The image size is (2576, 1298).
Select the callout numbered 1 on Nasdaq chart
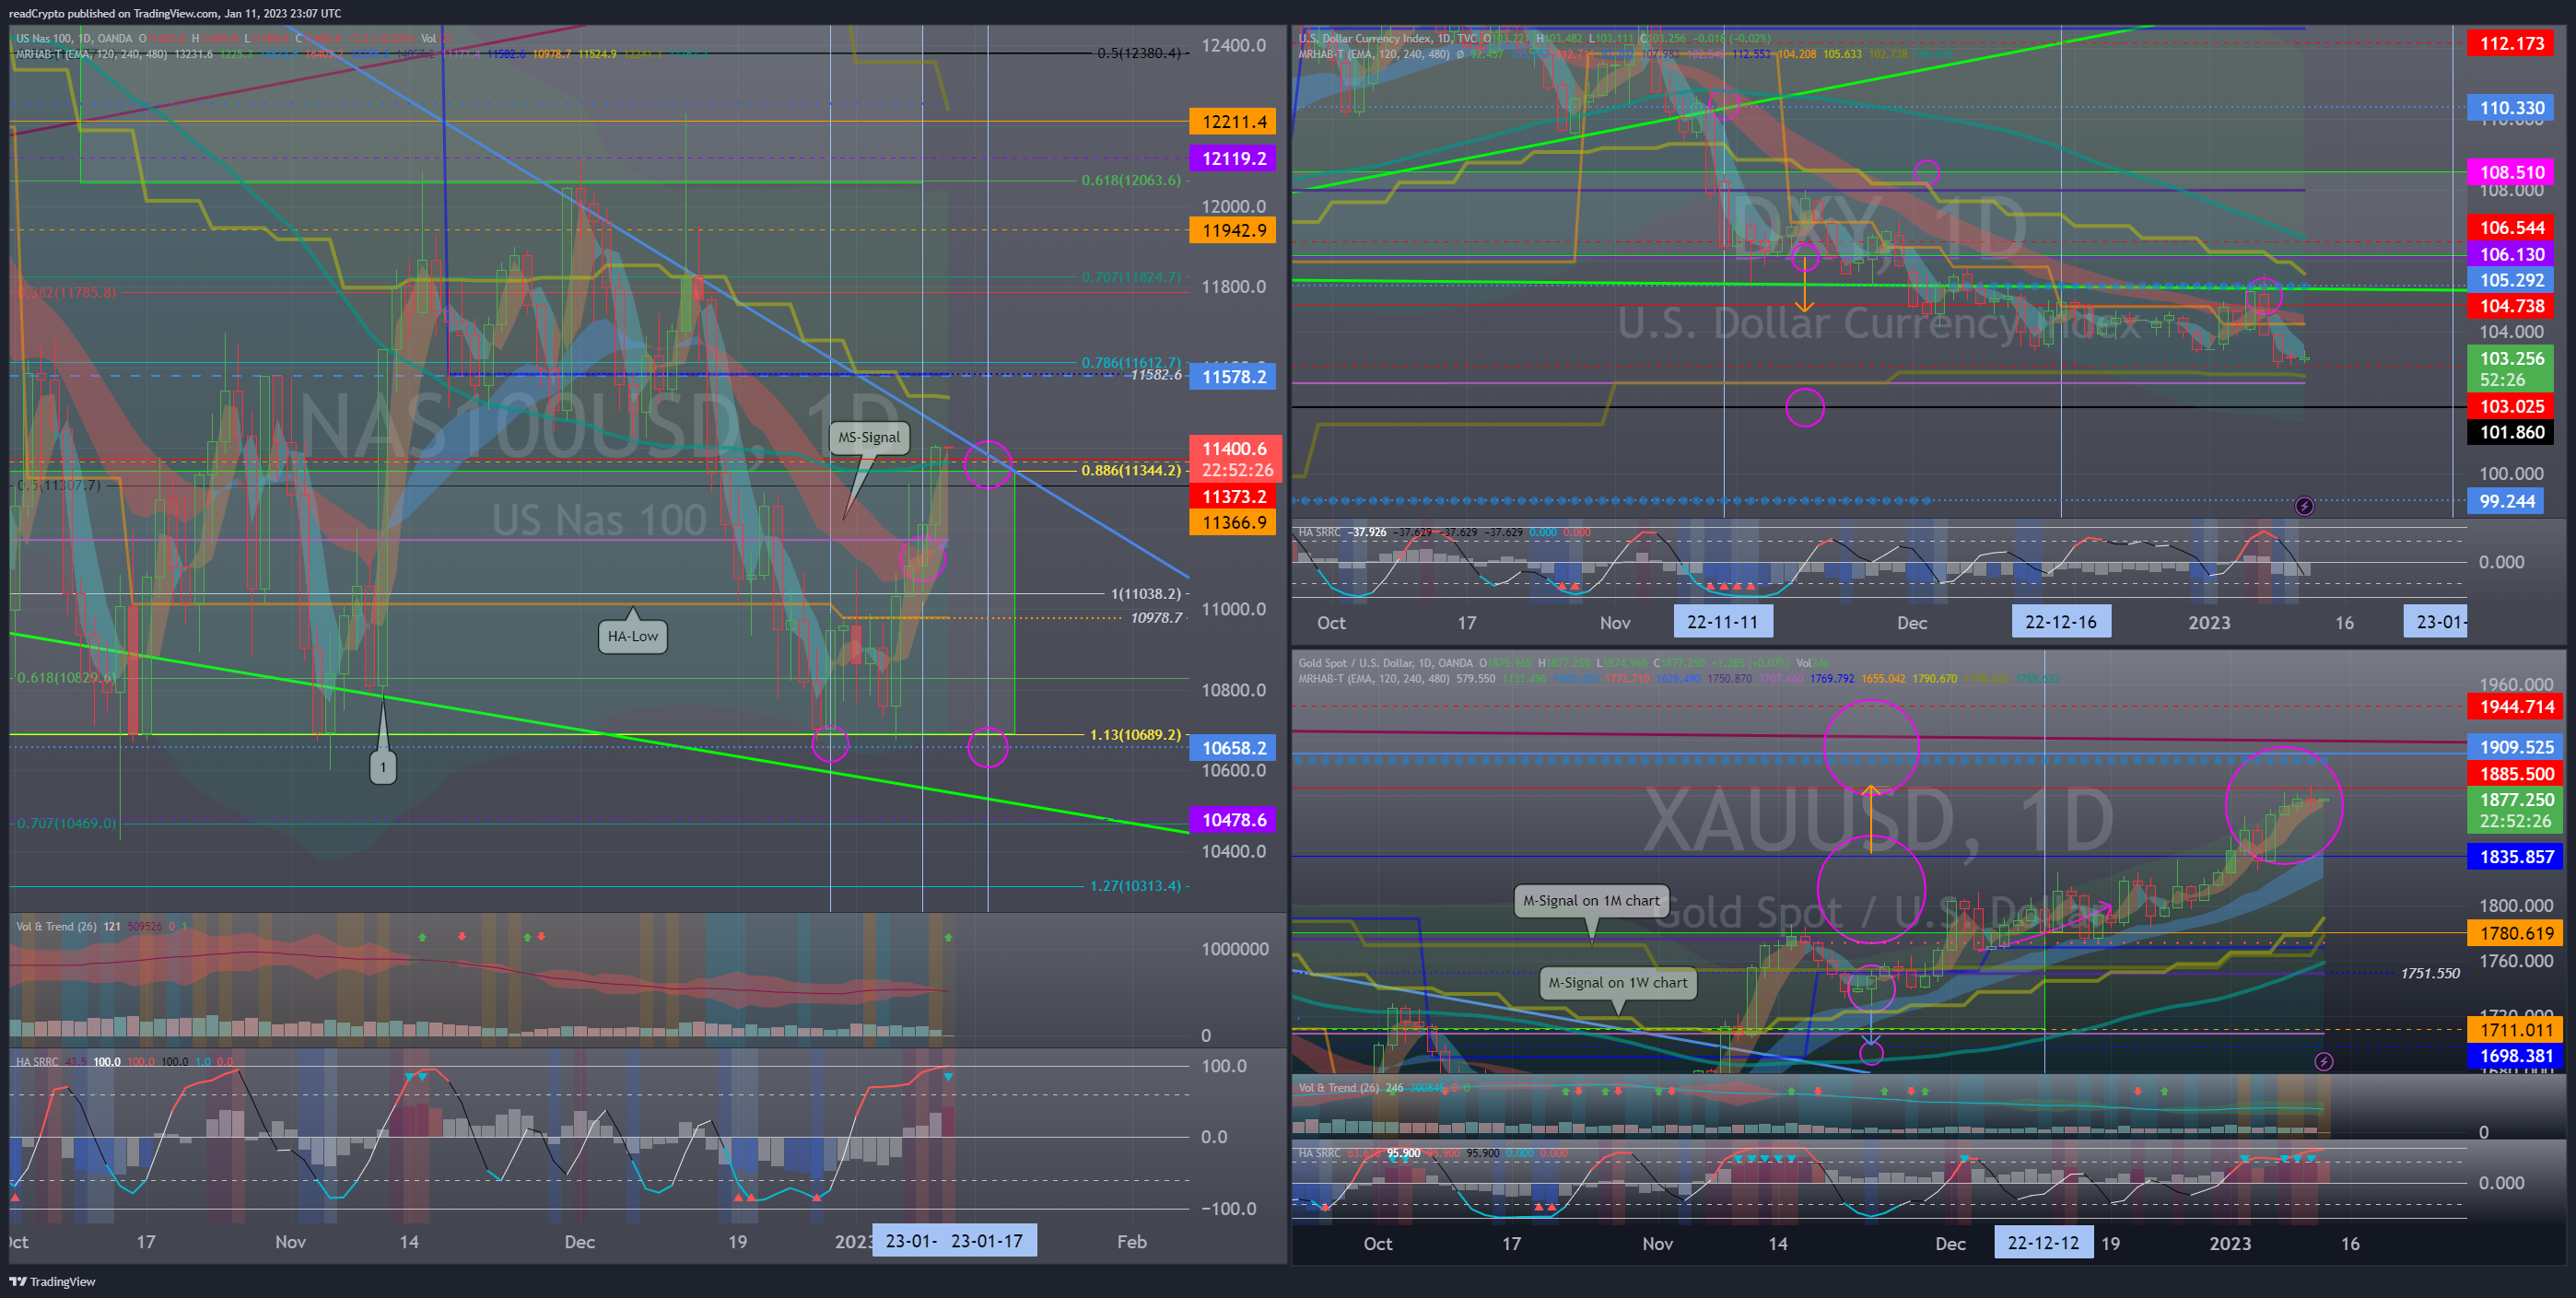coord(383,767)
